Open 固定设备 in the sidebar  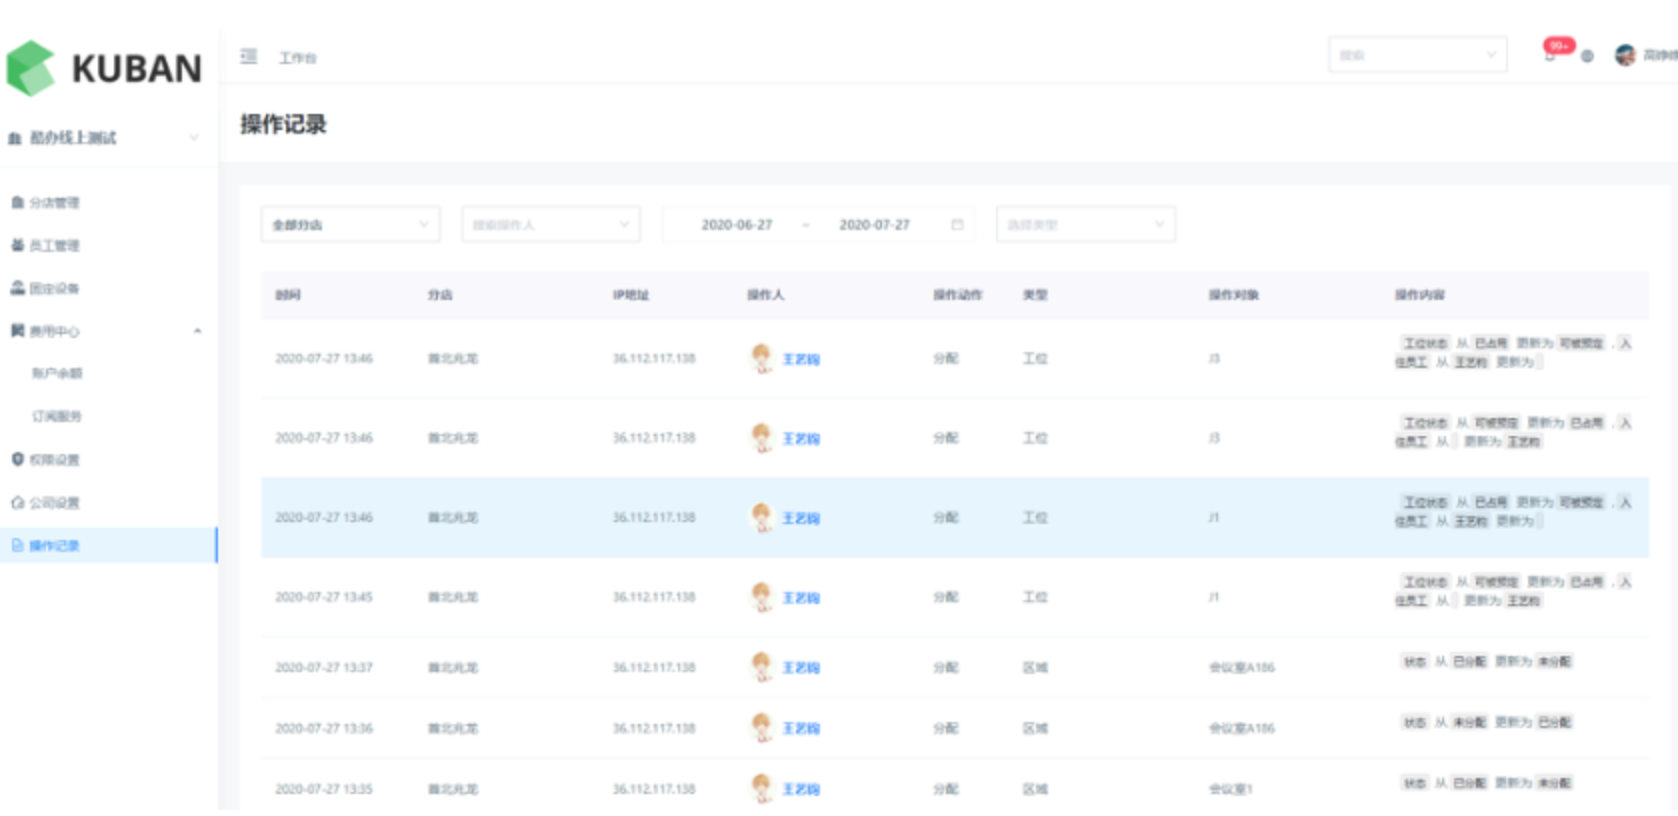(x=54, y=289)
